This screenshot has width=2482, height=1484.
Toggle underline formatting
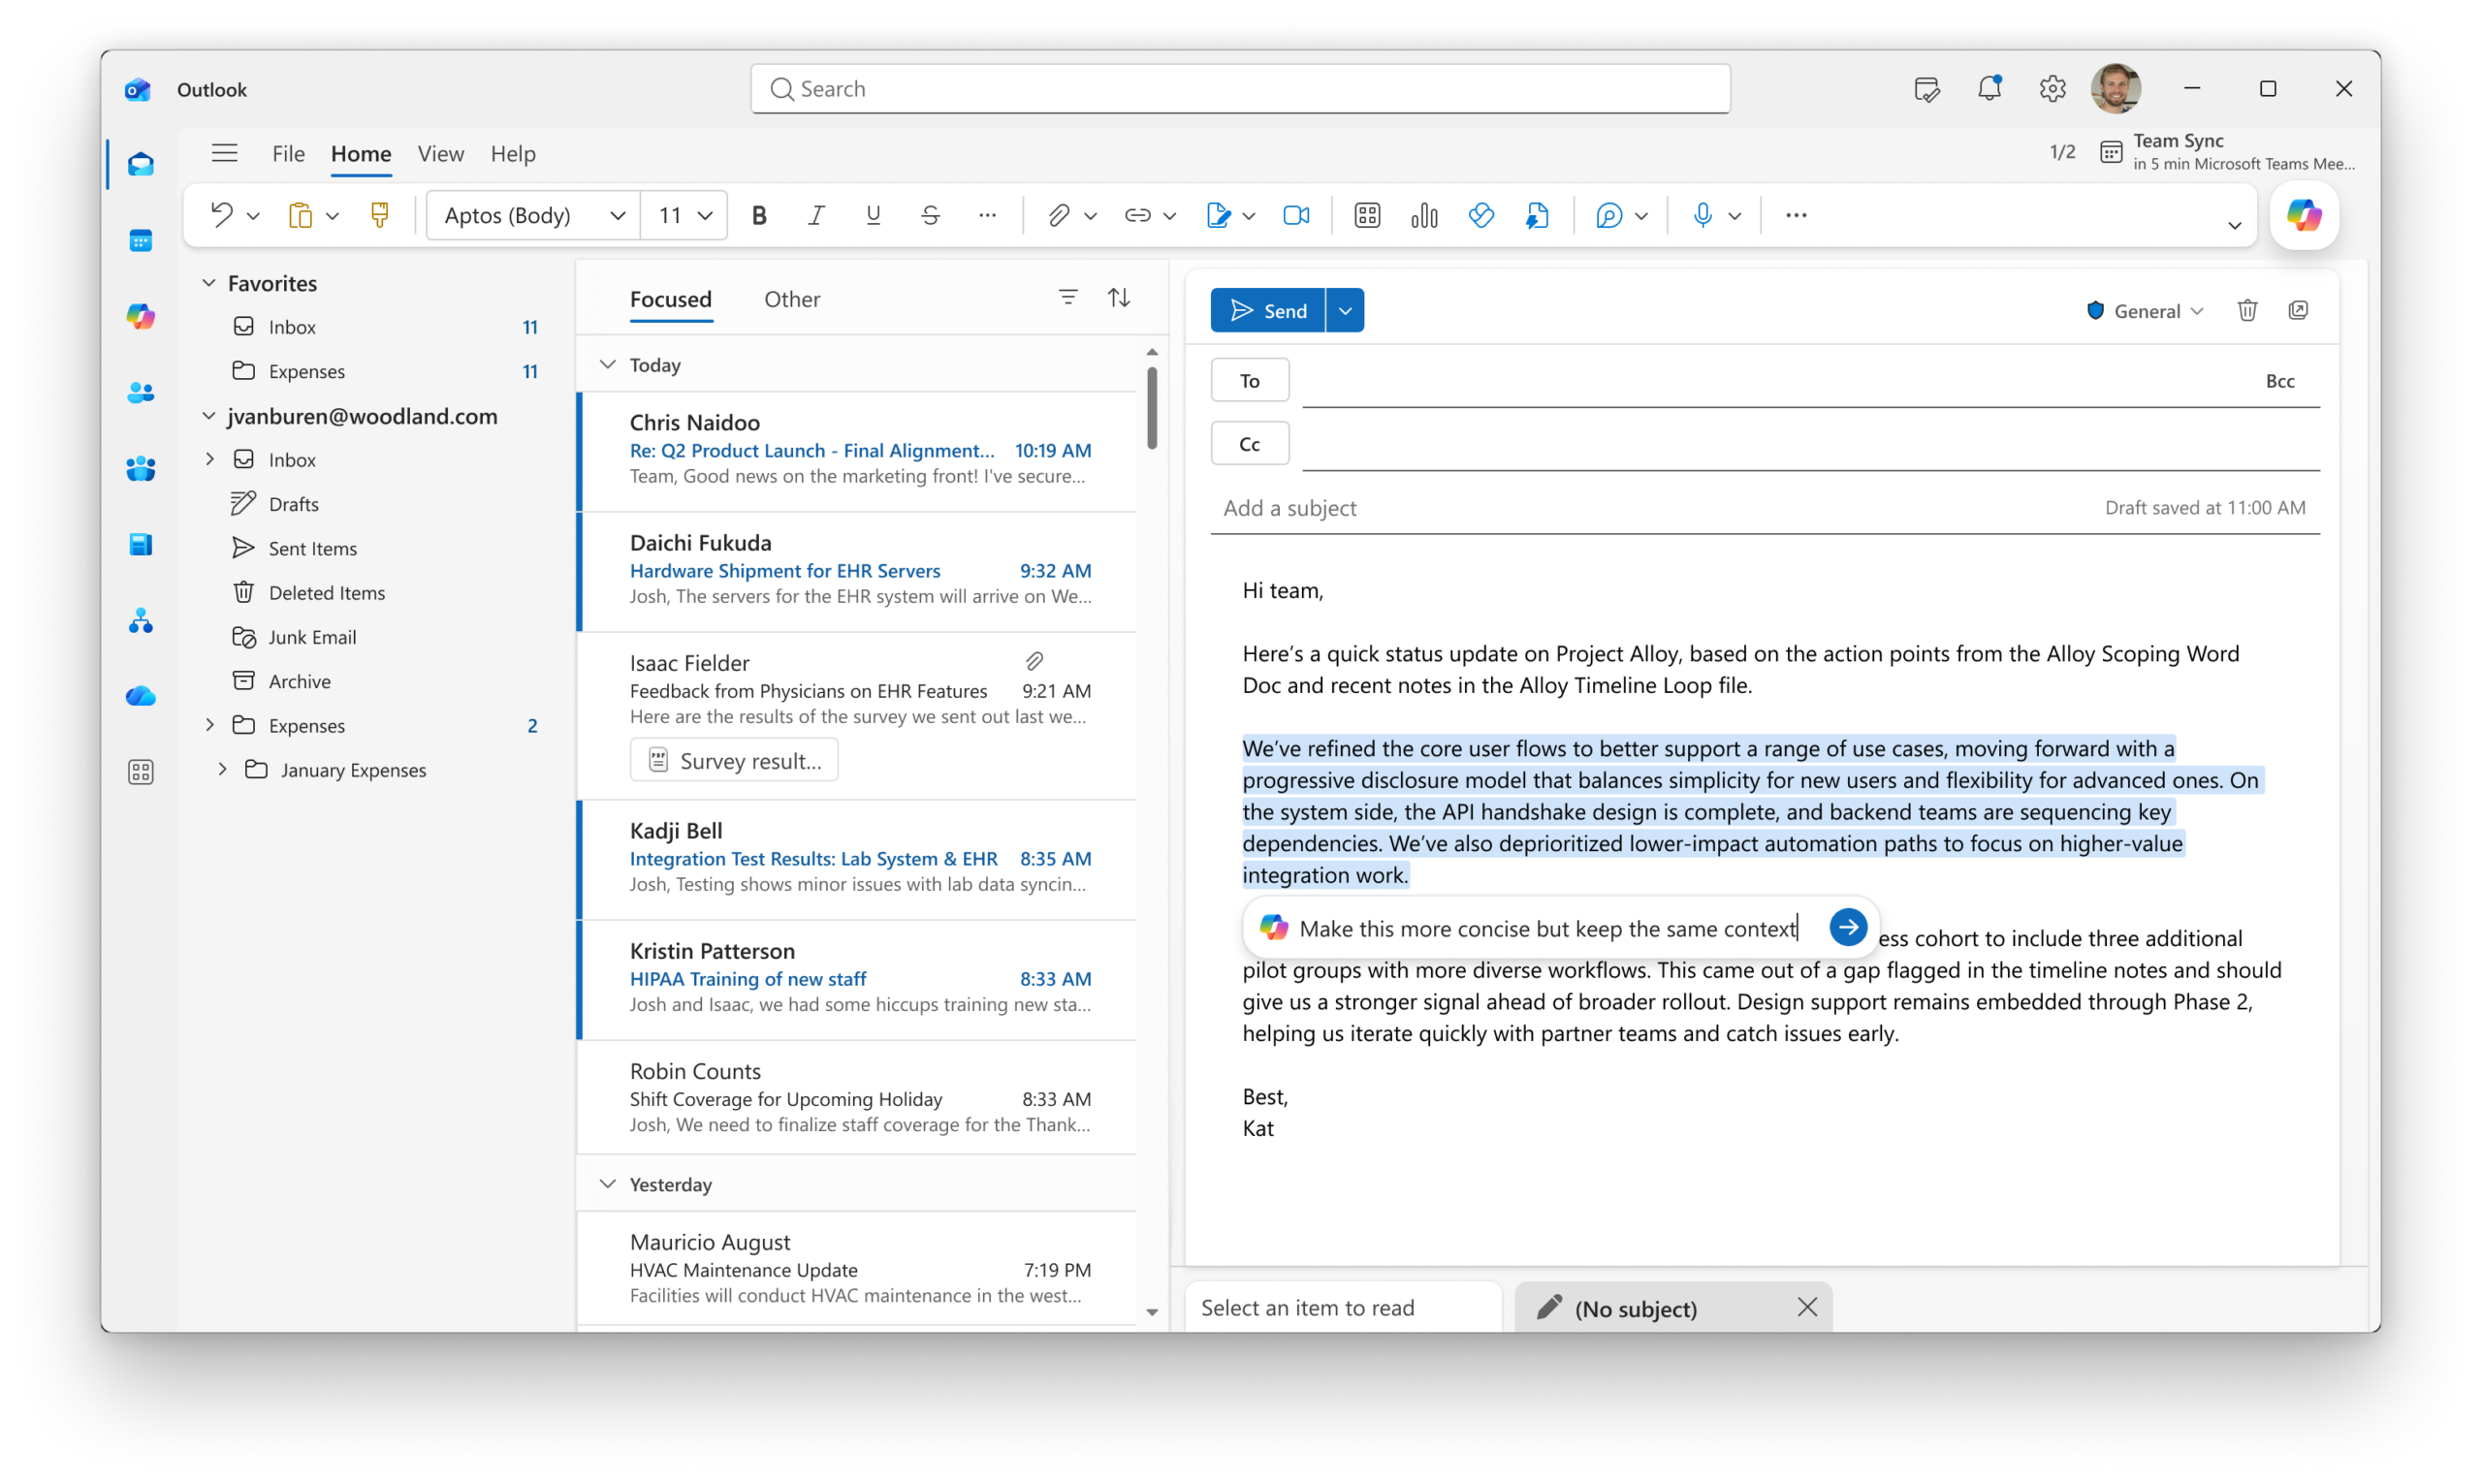[873, 215]
